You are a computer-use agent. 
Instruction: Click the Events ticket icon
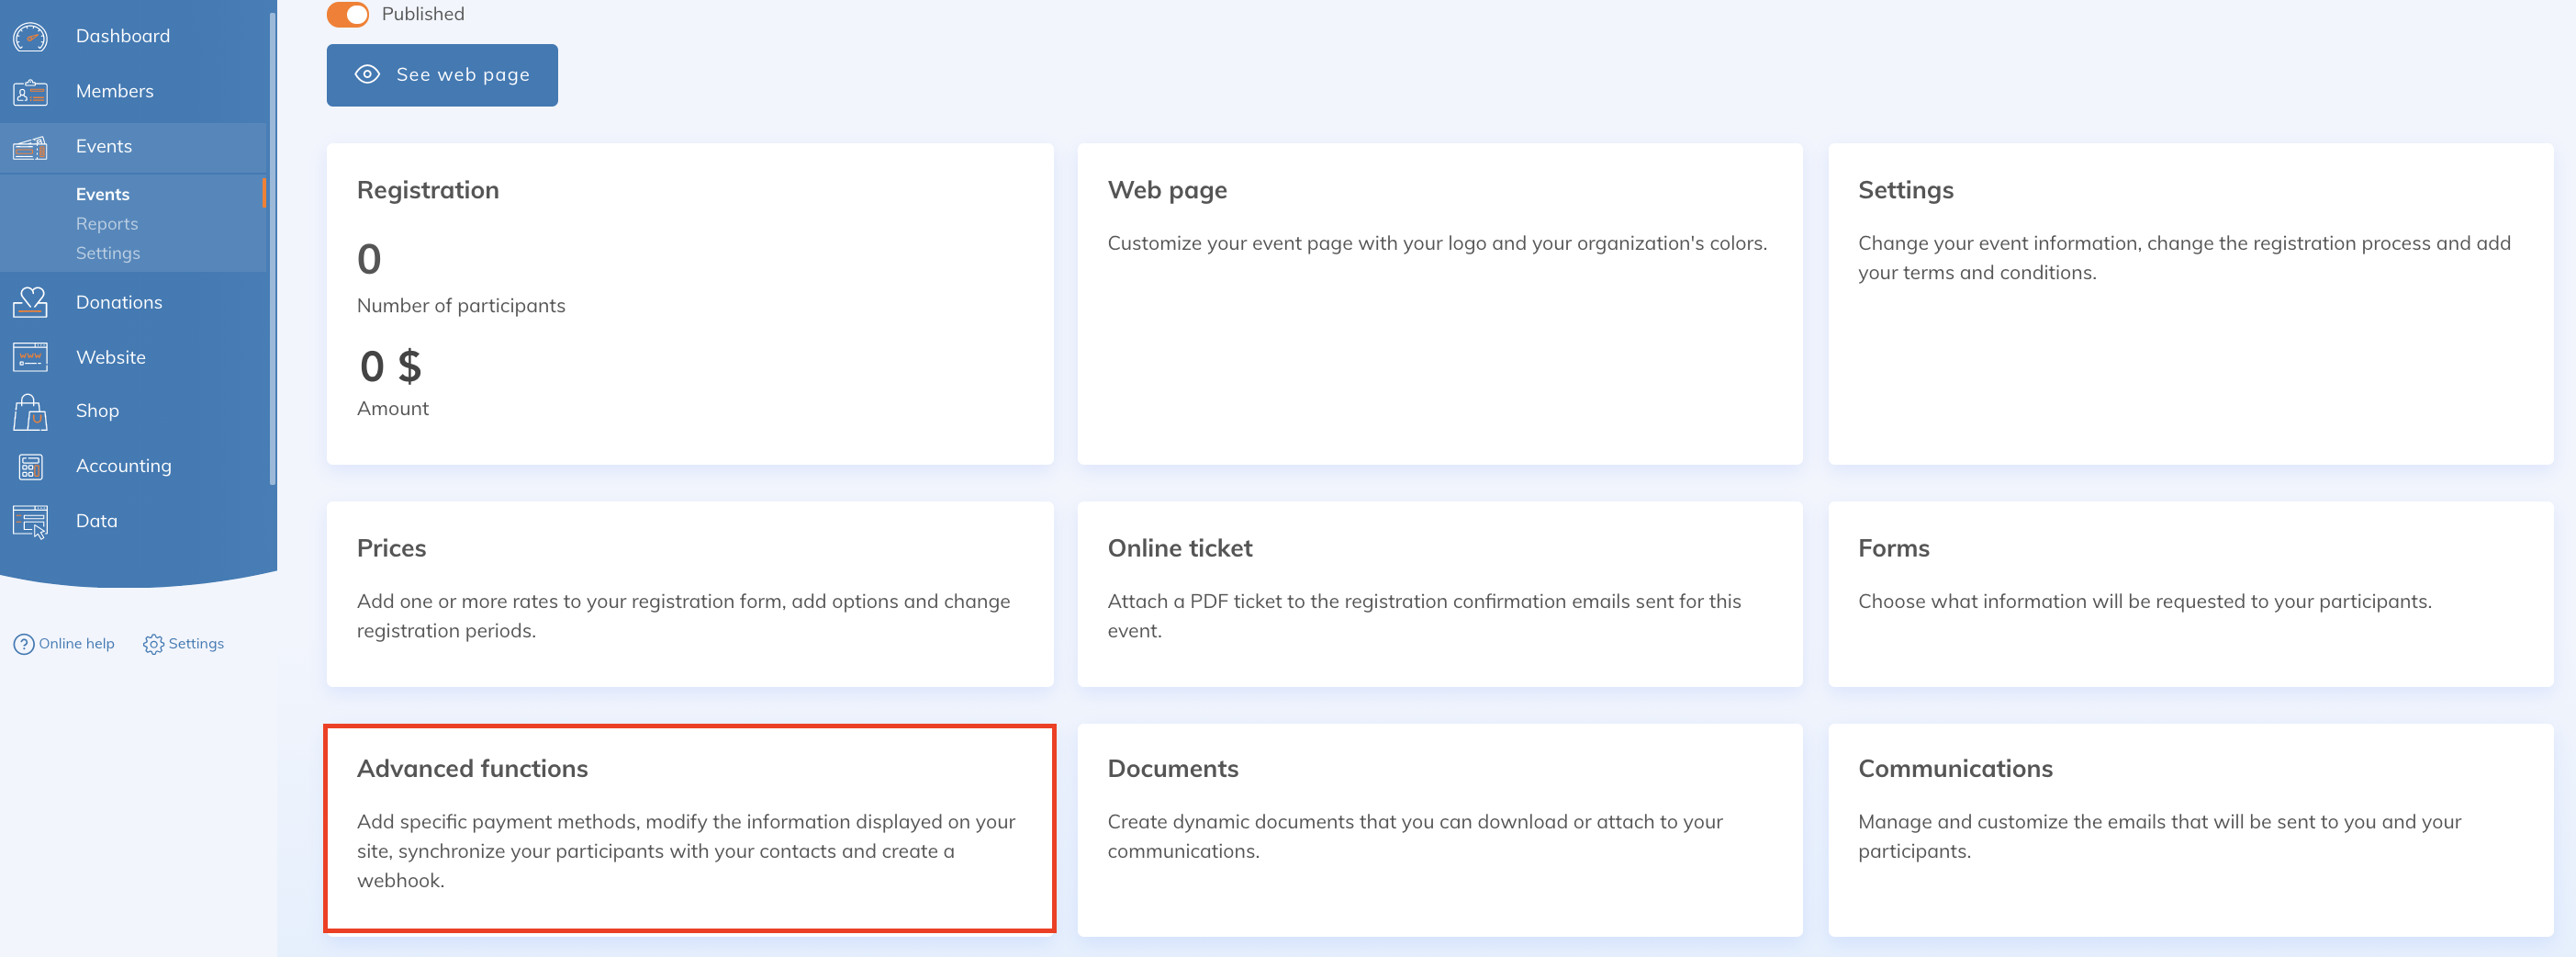click(30, 147)
